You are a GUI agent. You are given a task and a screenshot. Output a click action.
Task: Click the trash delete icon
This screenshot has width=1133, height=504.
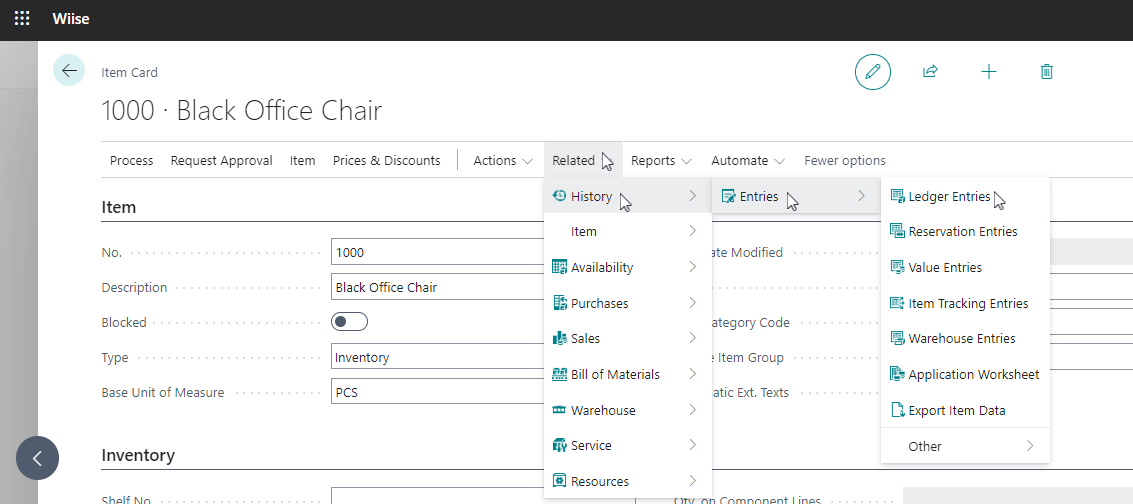click(x=1046, y=72)
